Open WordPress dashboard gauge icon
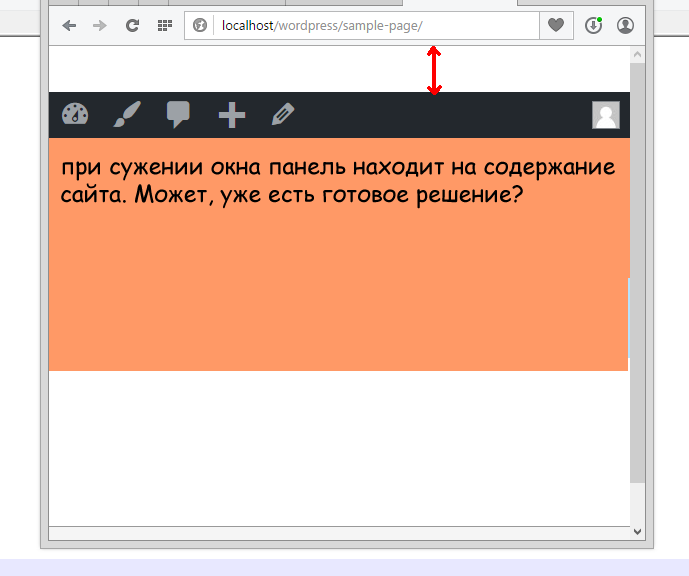 (75, 114)
